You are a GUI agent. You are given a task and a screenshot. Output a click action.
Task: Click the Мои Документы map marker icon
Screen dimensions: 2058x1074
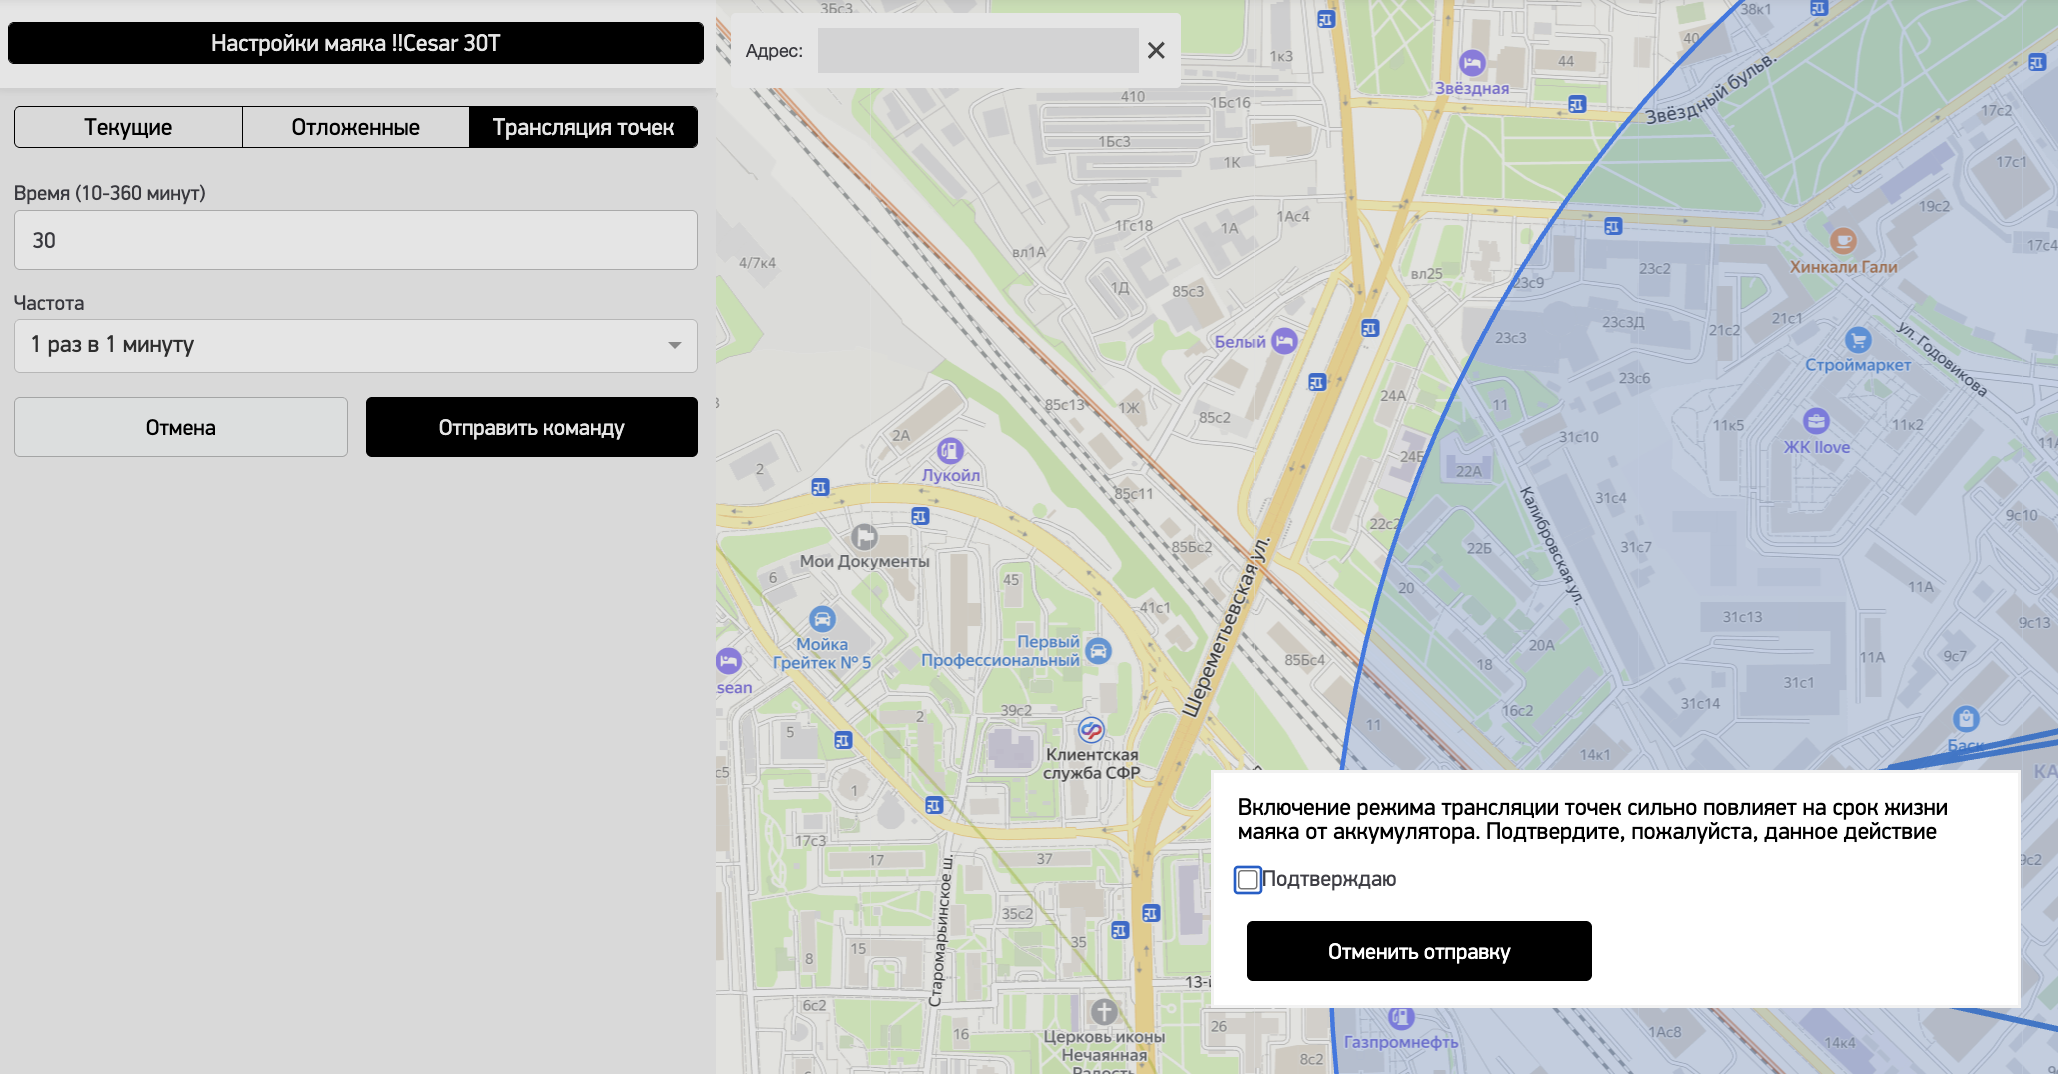click(864, 537)
